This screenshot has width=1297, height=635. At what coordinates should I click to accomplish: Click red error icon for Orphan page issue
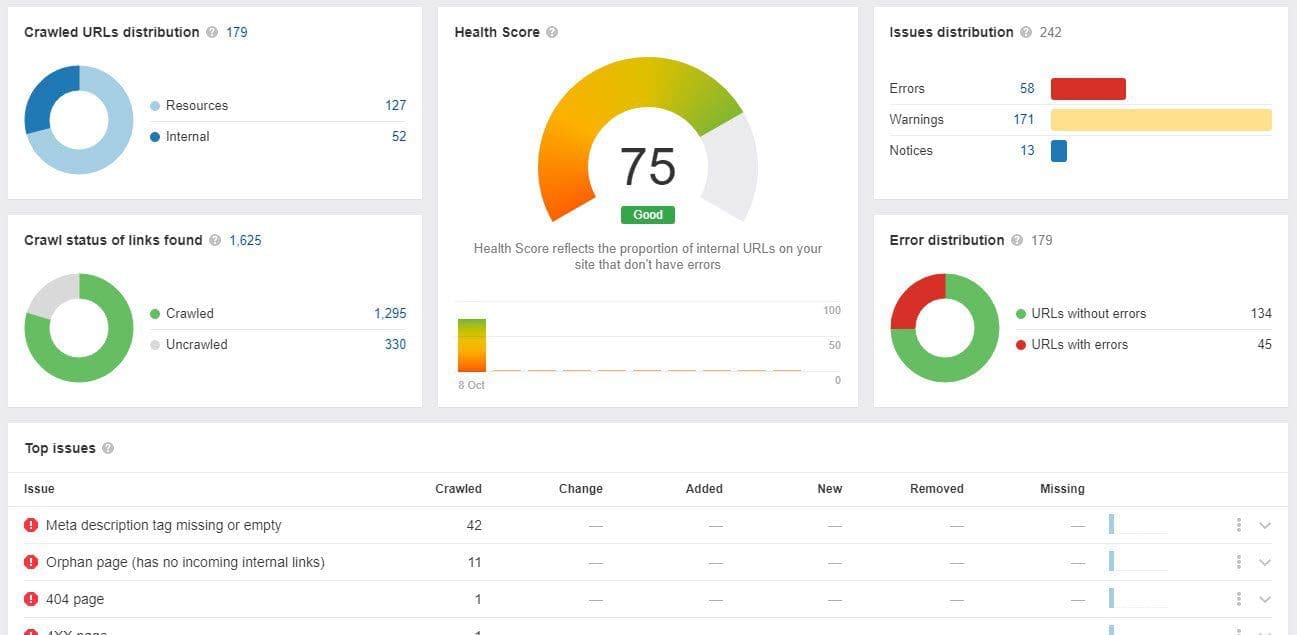tap(31, 562)
